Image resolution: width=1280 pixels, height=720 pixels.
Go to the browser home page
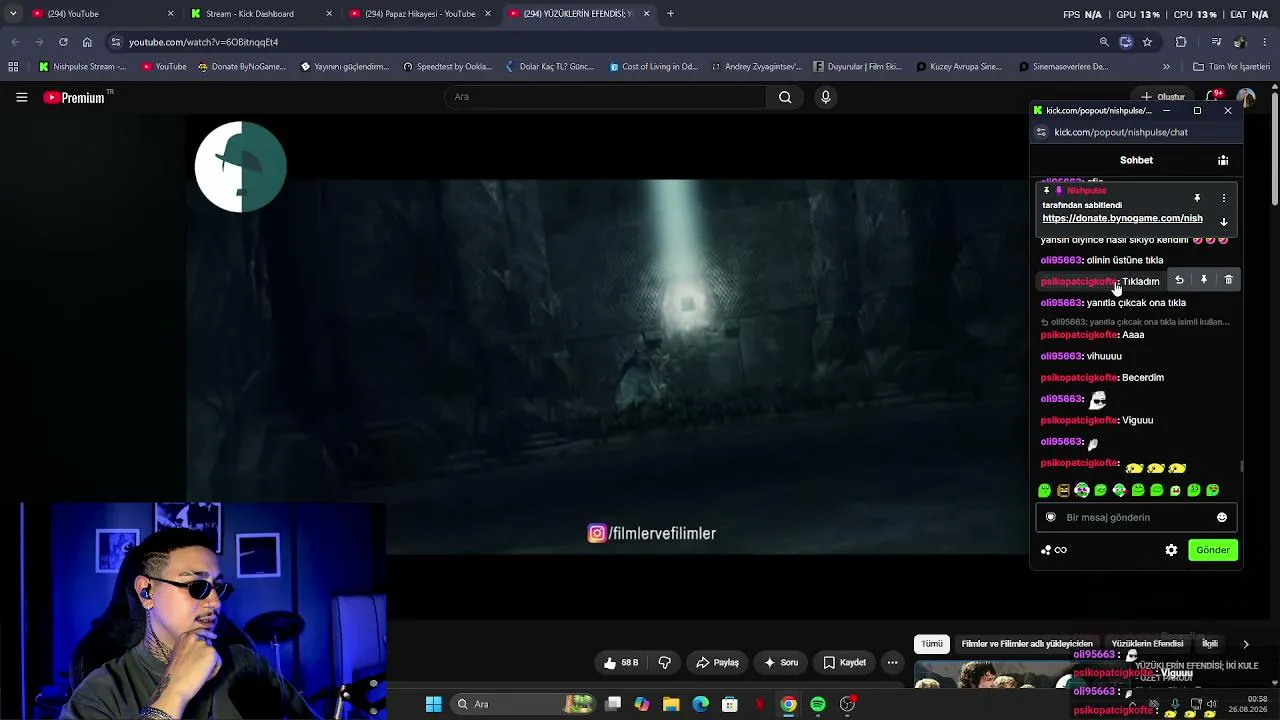point(87,42)
